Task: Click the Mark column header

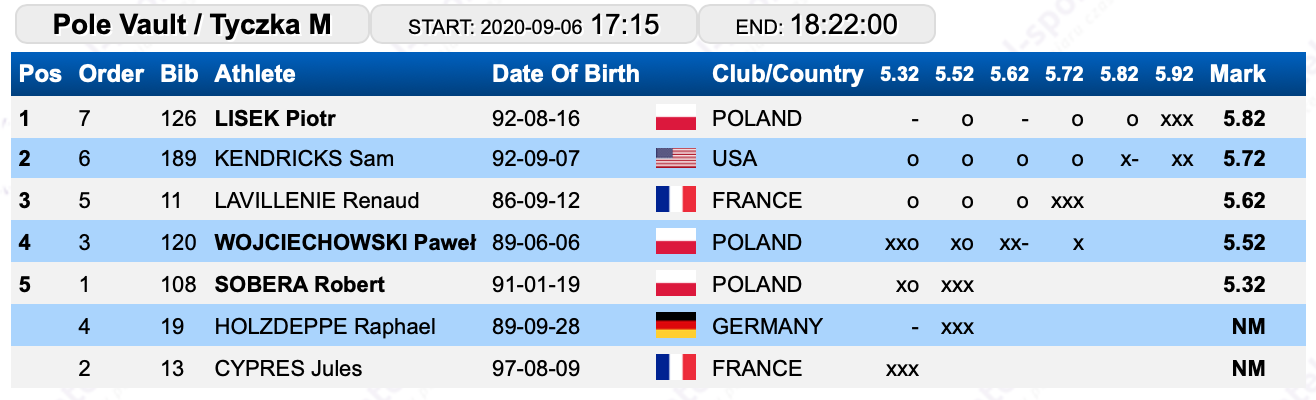Action: point(1237,74)
